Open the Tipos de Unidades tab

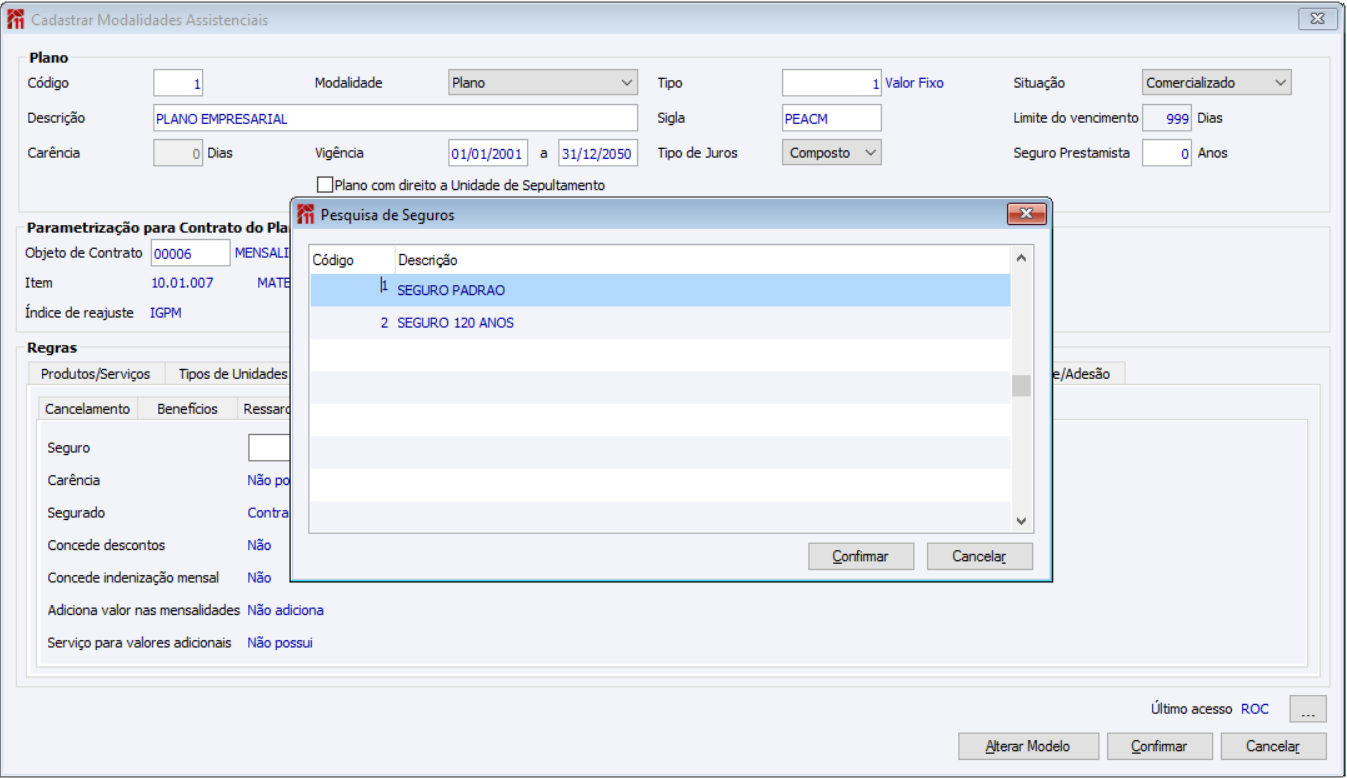pos(233,373)
